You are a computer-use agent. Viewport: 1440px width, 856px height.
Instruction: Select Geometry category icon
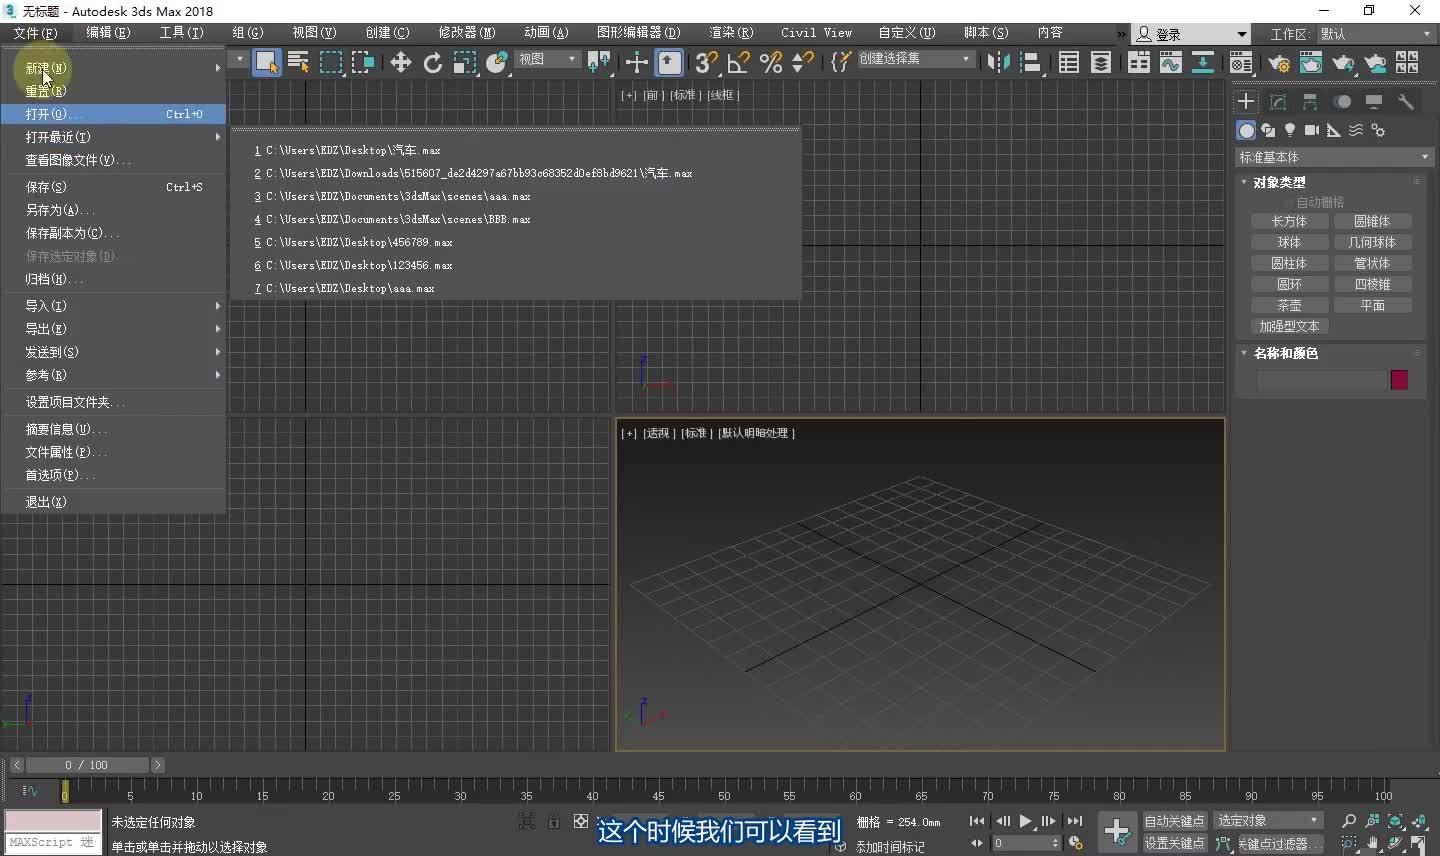[x=1246, y=130]
